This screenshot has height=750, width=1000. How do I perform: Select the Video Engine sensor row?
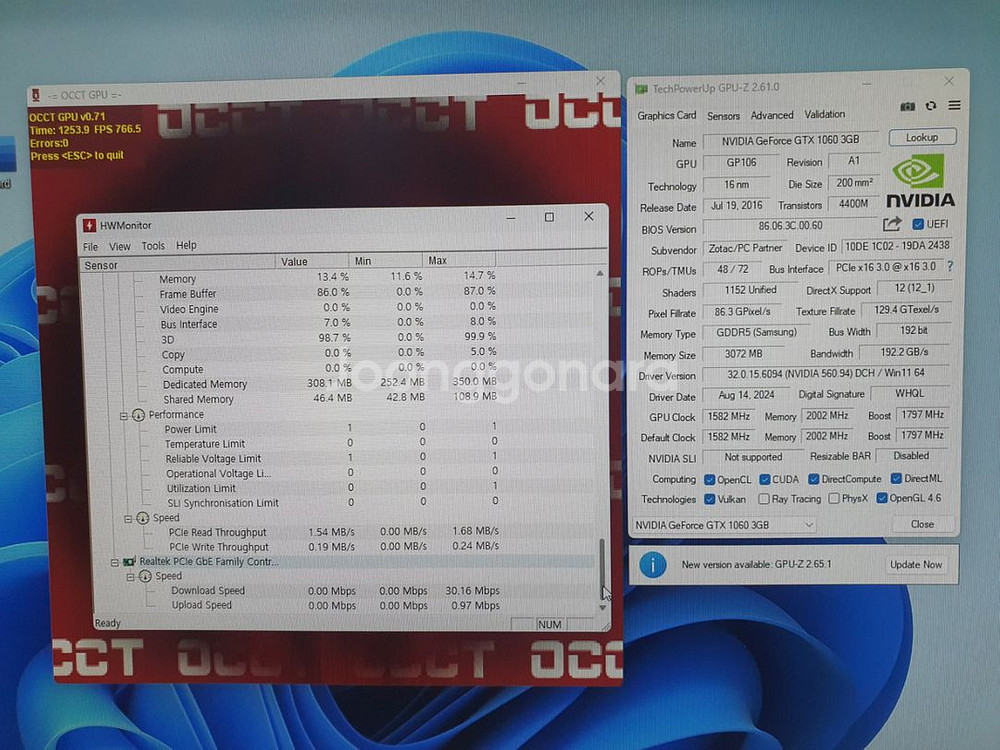click(327, 308)
